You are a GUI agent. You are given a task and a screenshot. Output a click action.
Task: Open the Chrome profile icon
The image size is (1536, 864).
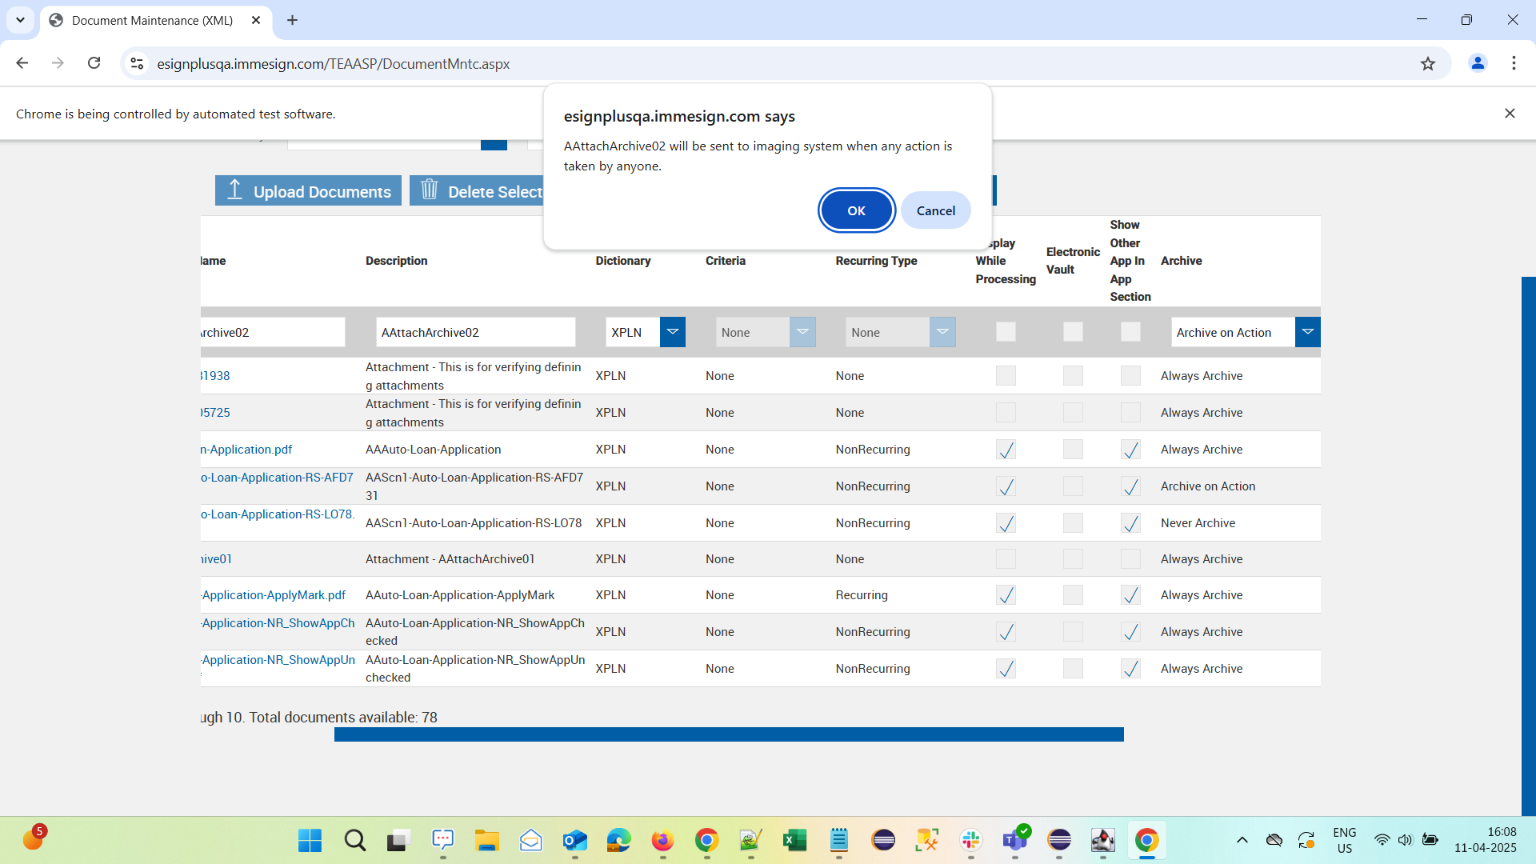(x=1477, y=63)
